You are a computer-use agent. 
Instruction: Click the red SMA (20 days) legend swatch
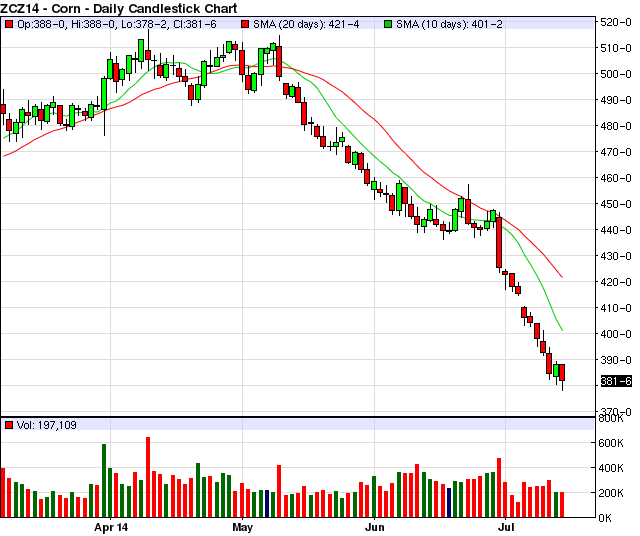245,24
